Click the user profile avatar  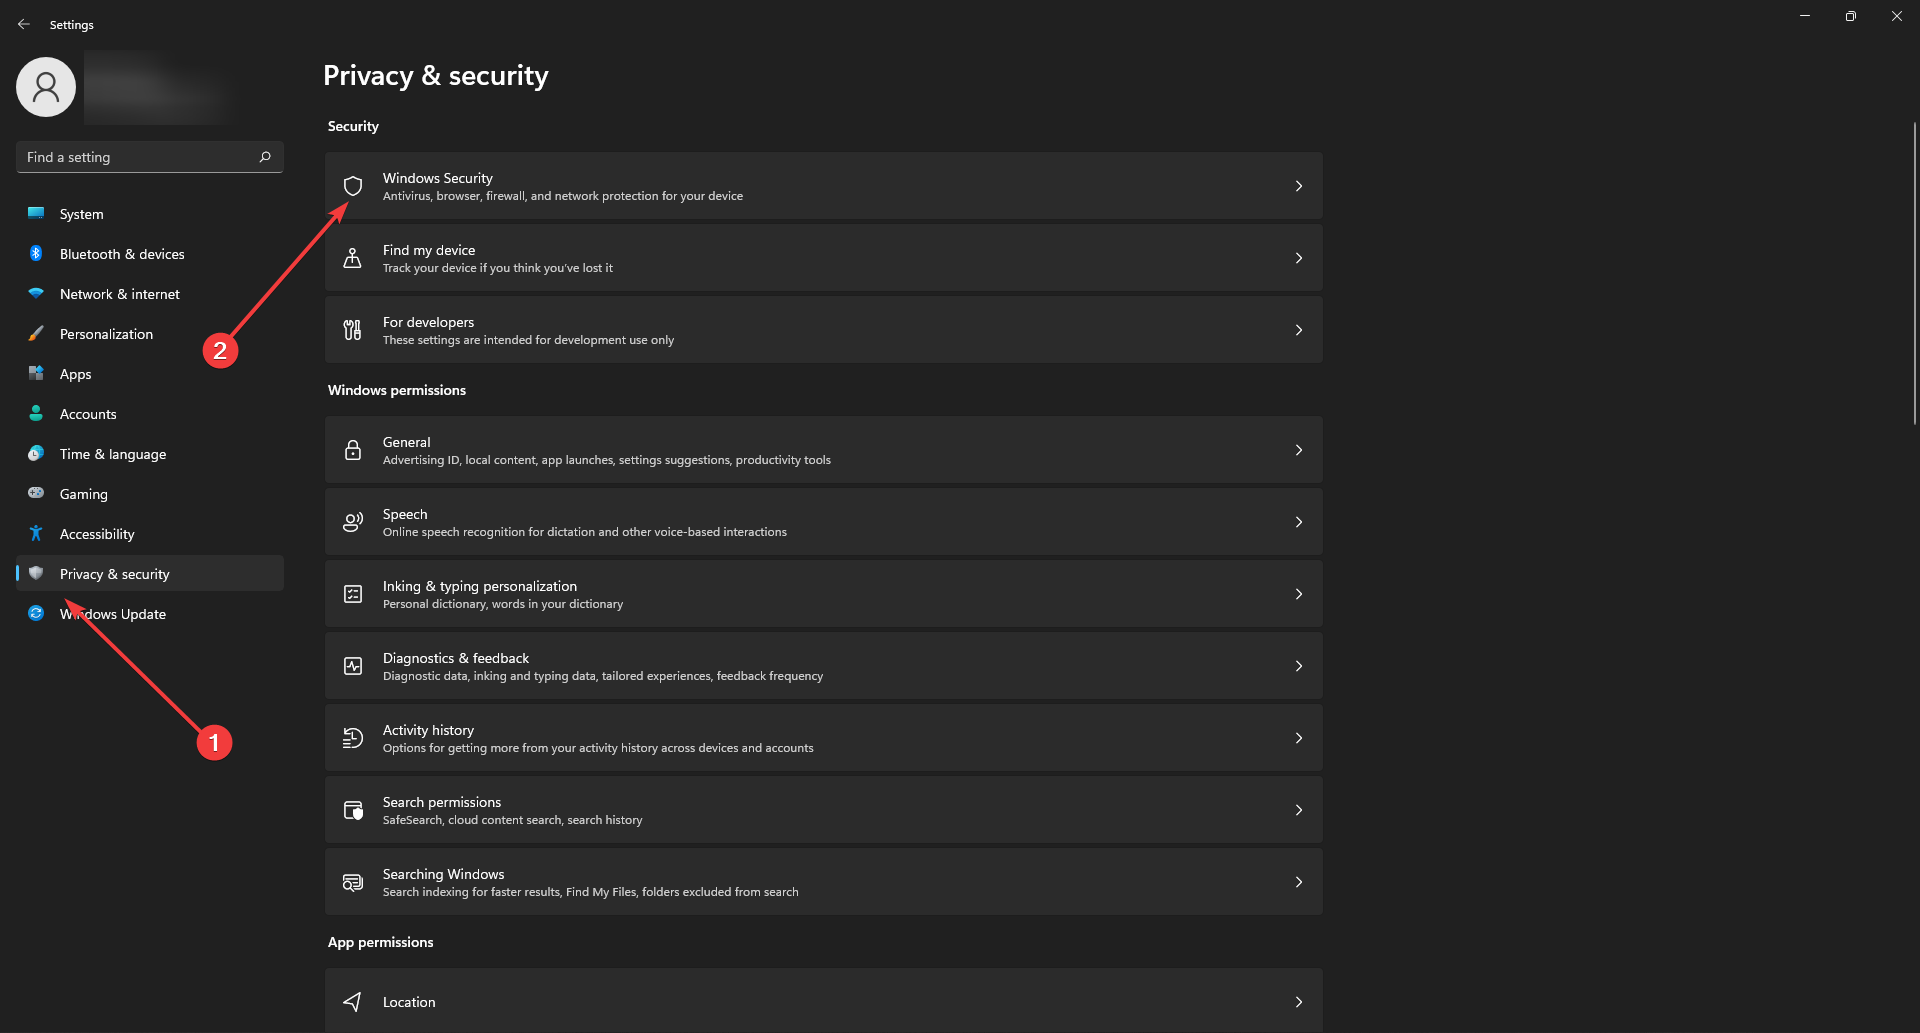(x=46, y=87)
